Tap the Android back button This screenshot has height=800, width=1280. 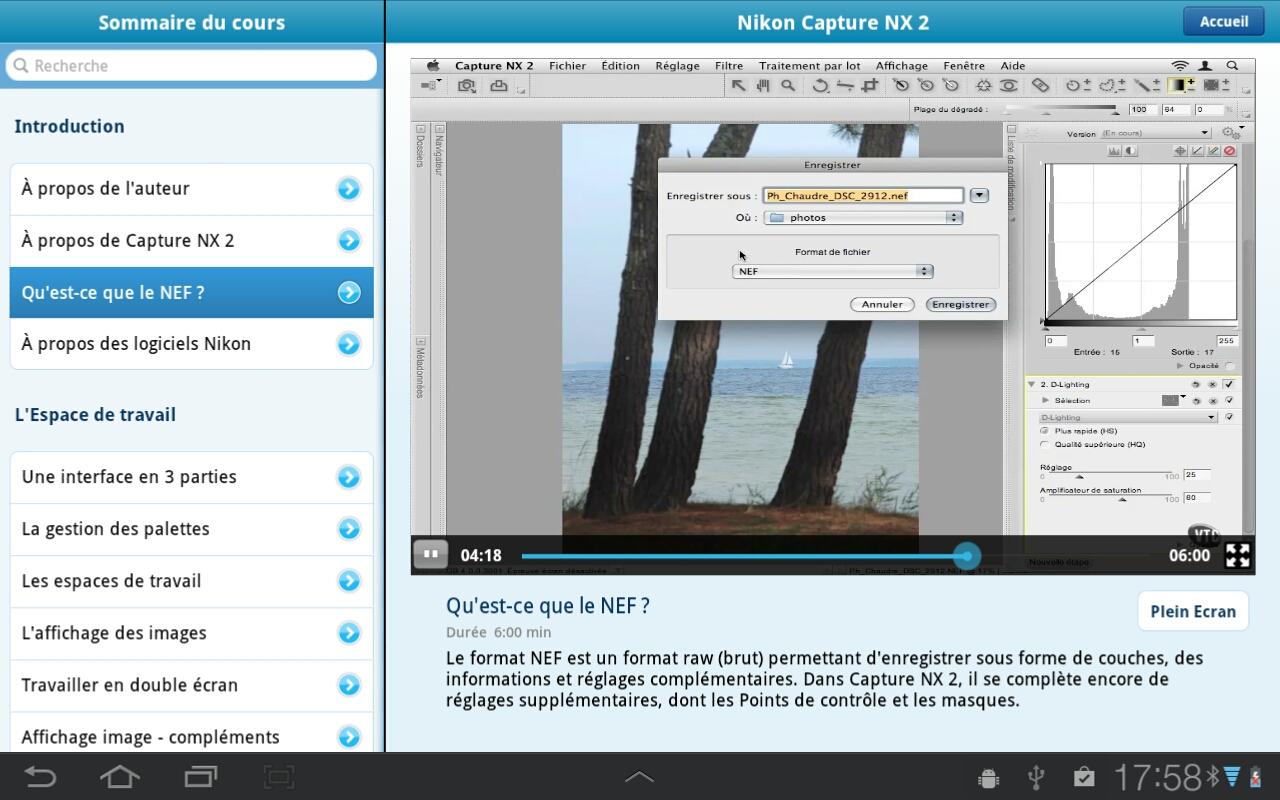40,777
